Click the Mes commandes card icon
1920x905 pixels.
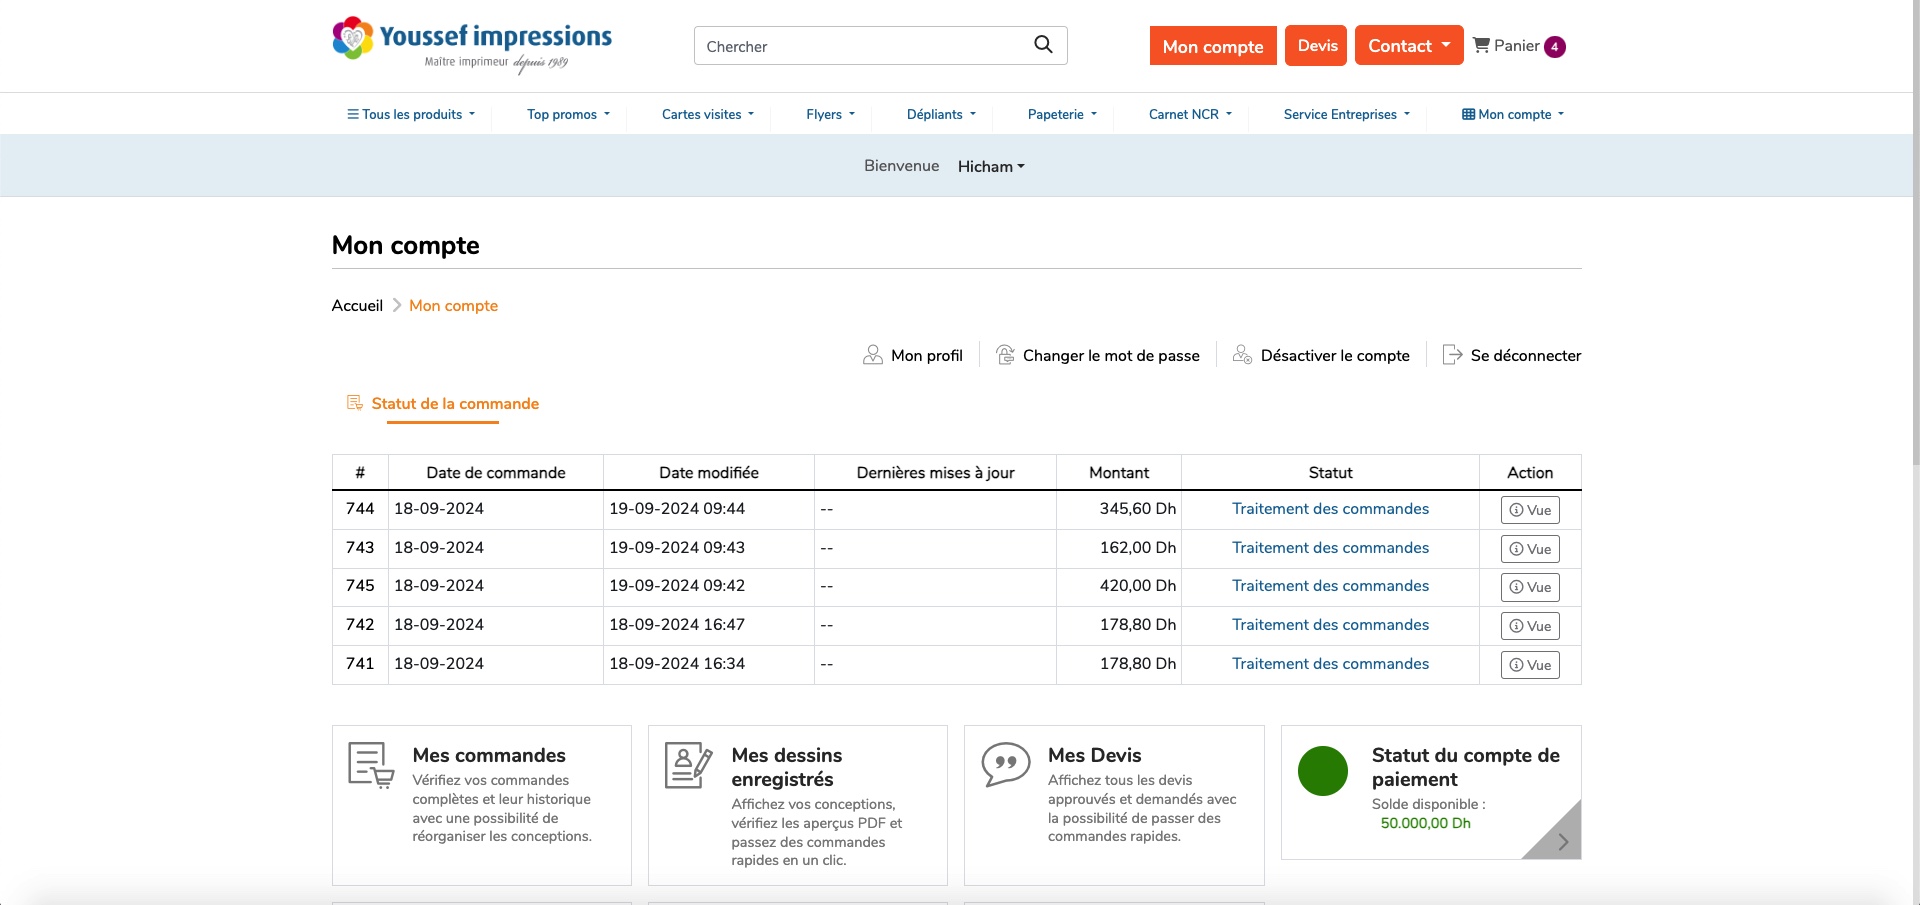(370, 765)
